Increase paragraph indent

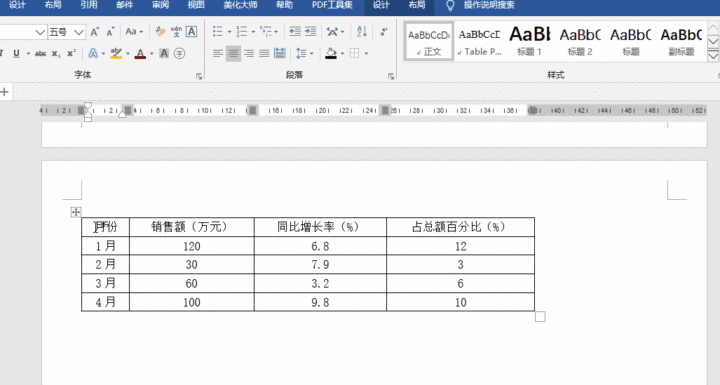click(x=310, y=31)
